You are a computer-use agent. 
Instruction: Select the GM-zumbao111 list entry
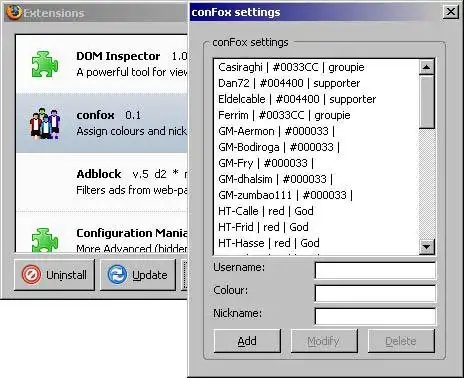[x=316, y=195]
